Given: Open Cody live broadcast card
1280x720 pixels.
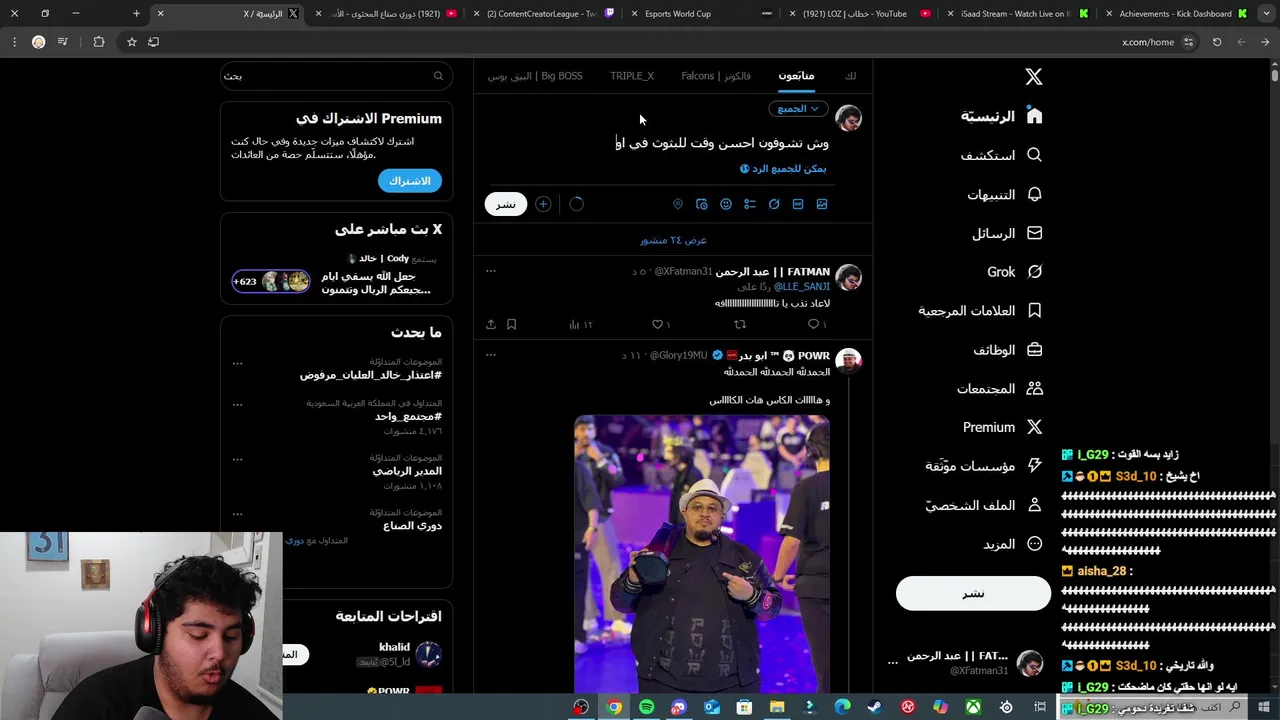Looking at the screenshot, I should tap(336, 274).
